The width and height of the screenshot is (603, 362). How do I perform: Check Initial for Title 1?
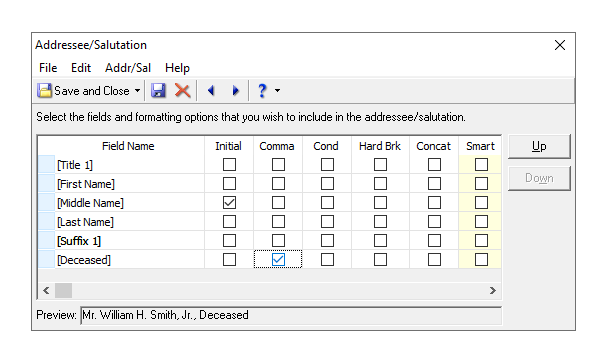point(229,165)
